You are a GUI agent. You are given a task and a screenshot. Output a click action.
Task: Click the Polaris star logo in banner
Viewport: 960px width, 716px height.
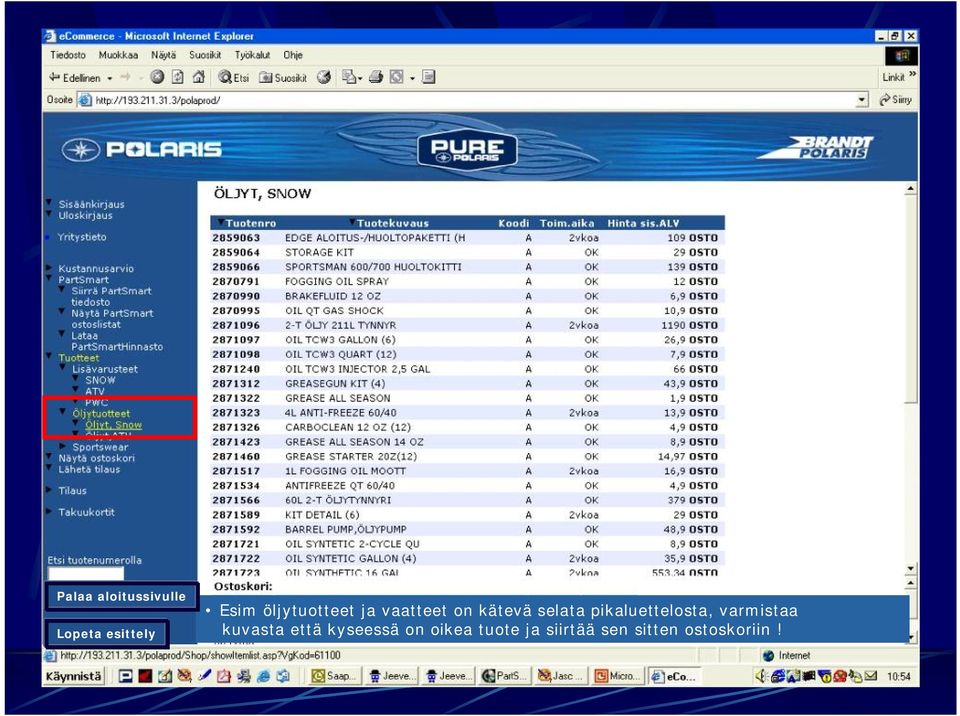coord(80,149)
